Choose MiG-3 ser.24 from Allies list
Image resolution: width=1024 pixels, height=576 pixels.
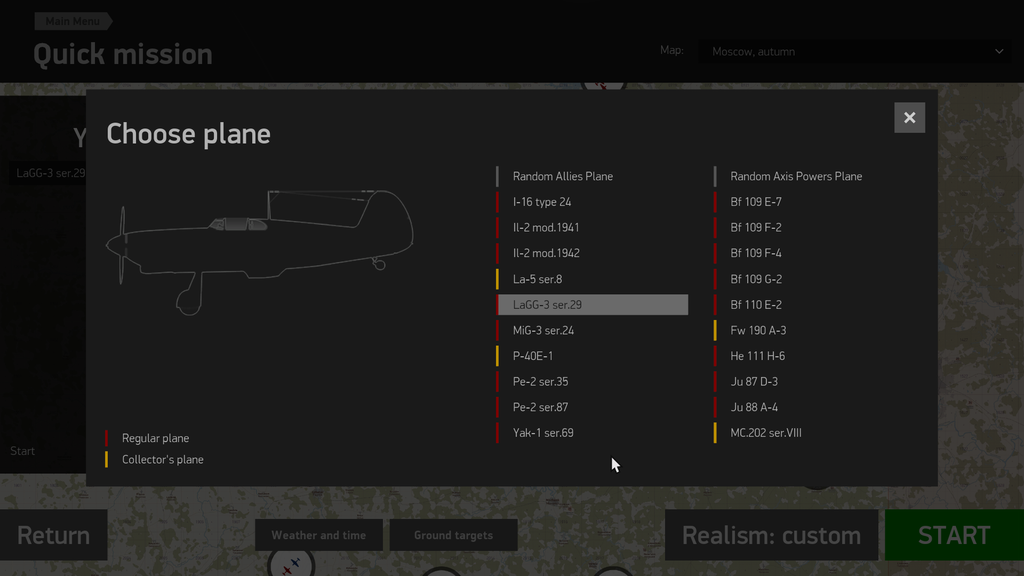pyautogui.click(x=543, y=331)
